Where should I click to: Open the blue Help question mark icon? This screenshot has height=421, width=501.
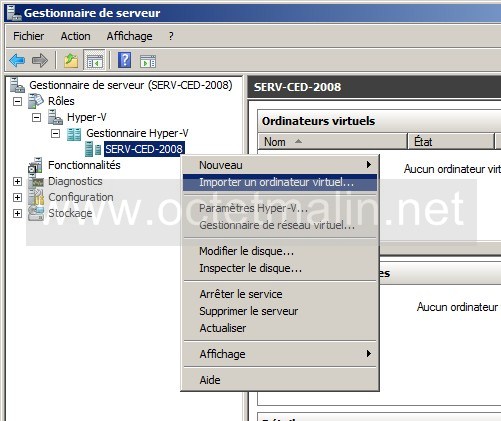coord(124,60)
